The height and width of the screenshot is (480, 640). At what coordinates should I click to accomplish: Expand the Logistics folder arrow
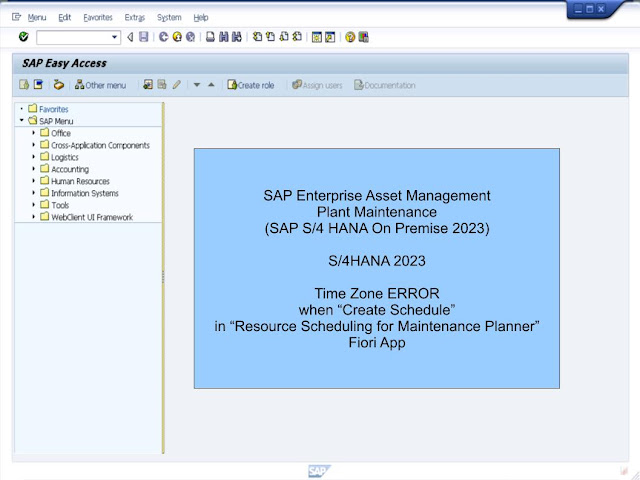point(33,156)
